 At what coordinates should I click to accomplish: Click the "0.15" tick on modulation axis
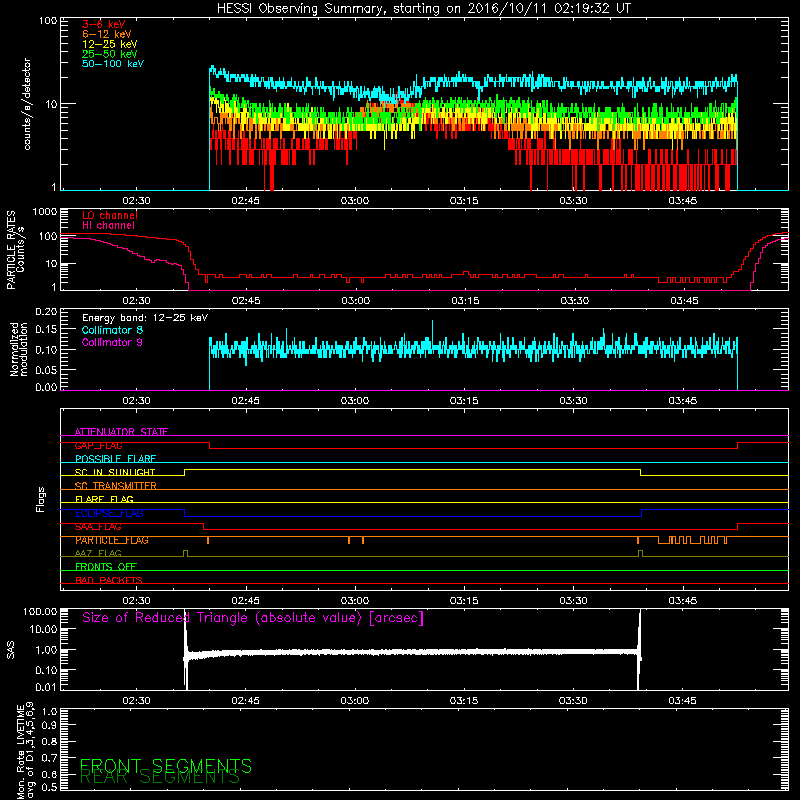pyautogui.click(x=46, y=330)
